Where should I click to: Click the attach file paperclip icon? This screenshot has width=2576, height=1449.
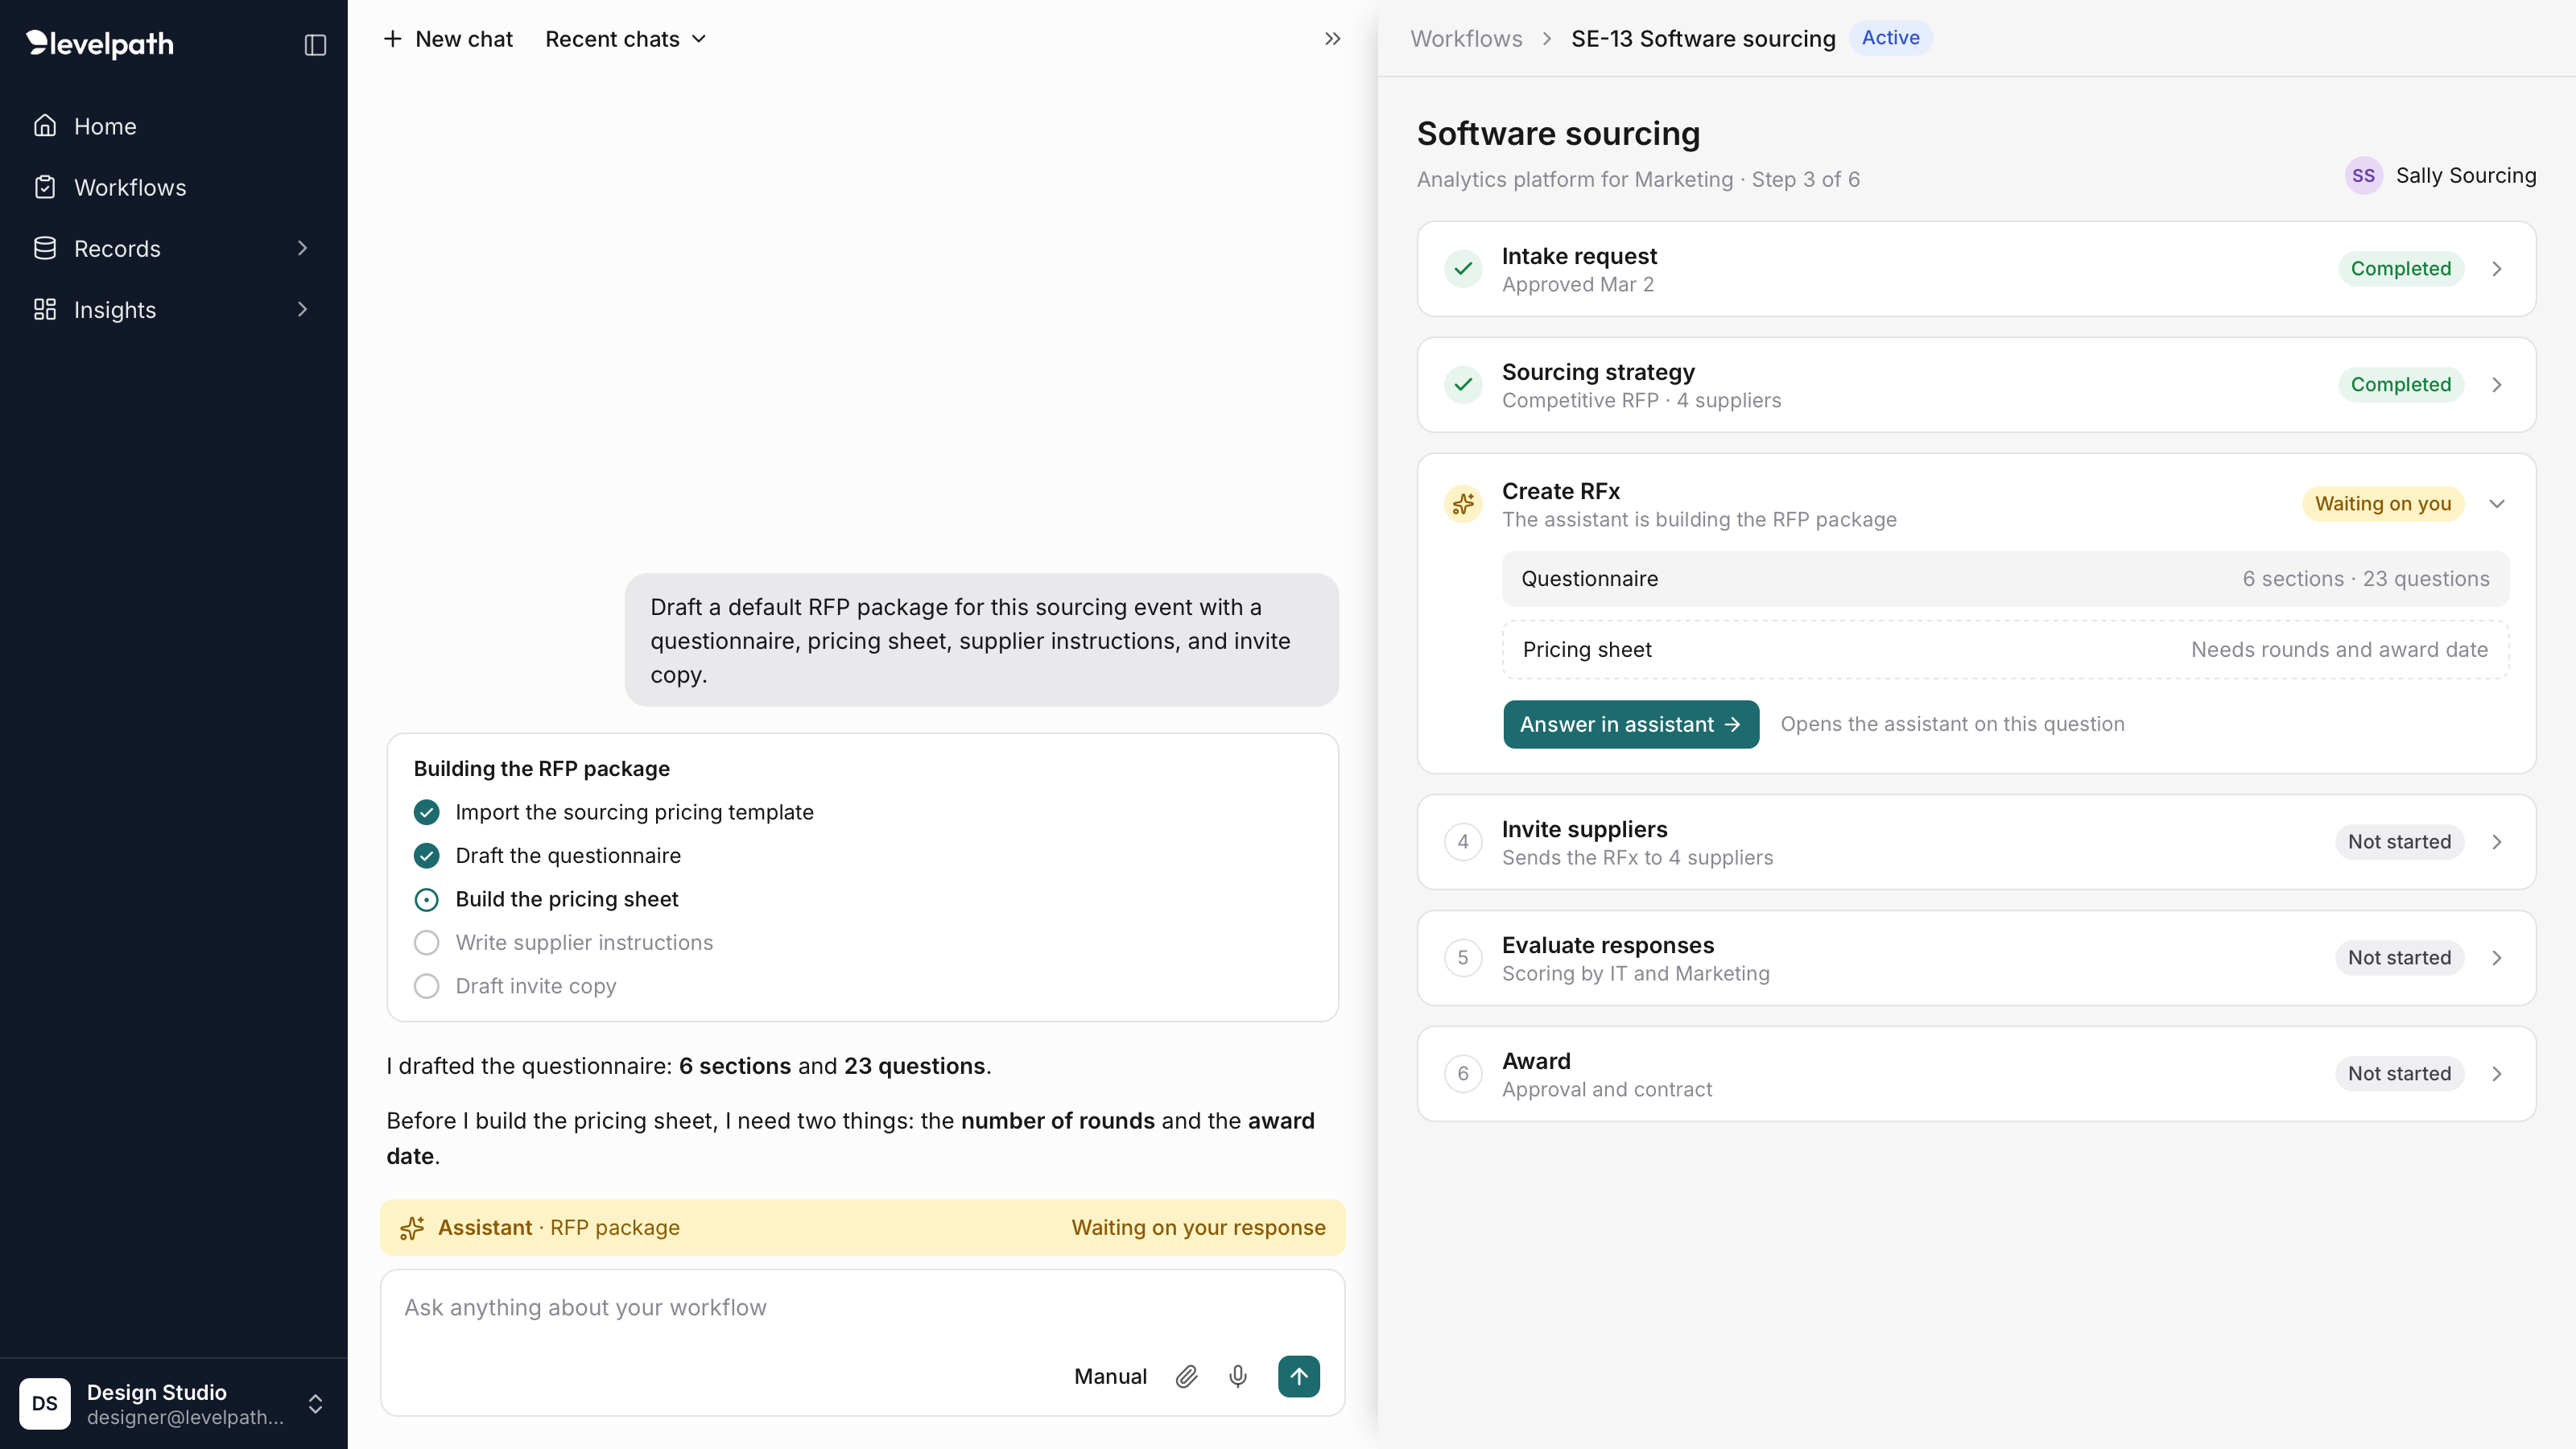[1186, 1376]
